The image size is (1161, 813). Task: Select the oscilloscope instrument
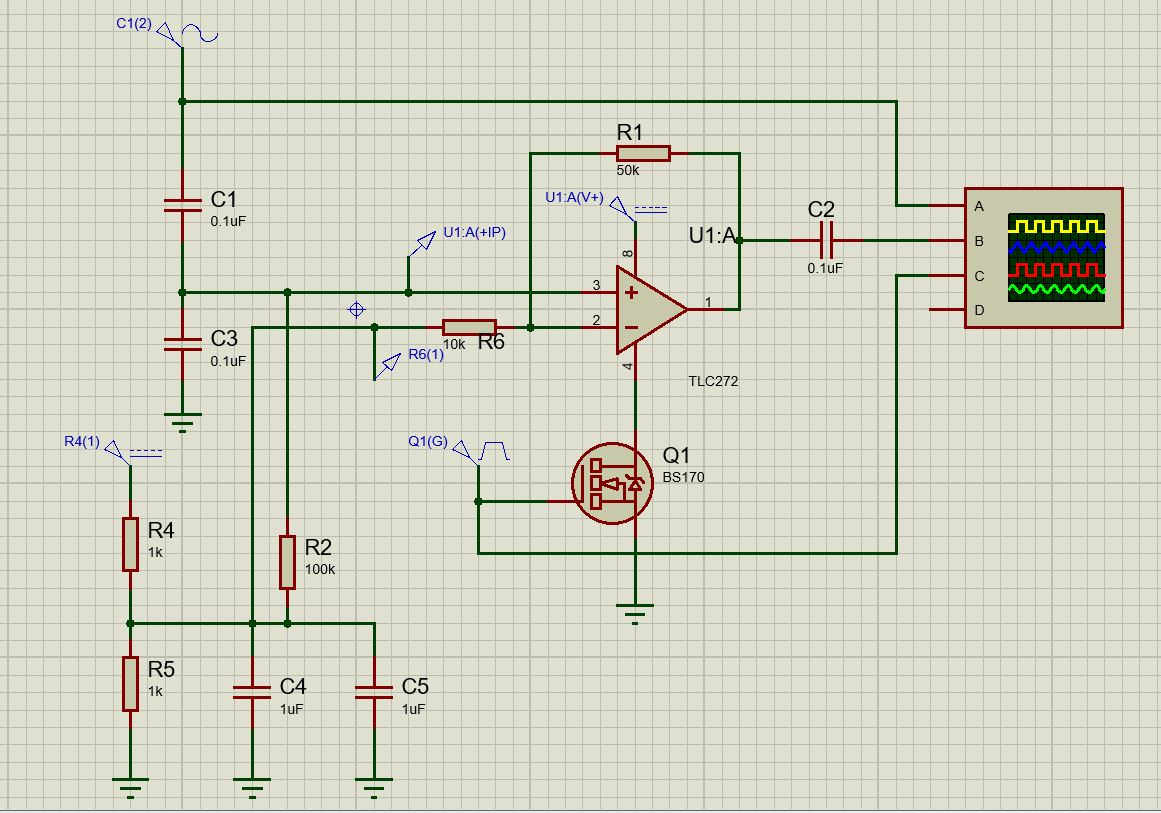(1043, 258)
